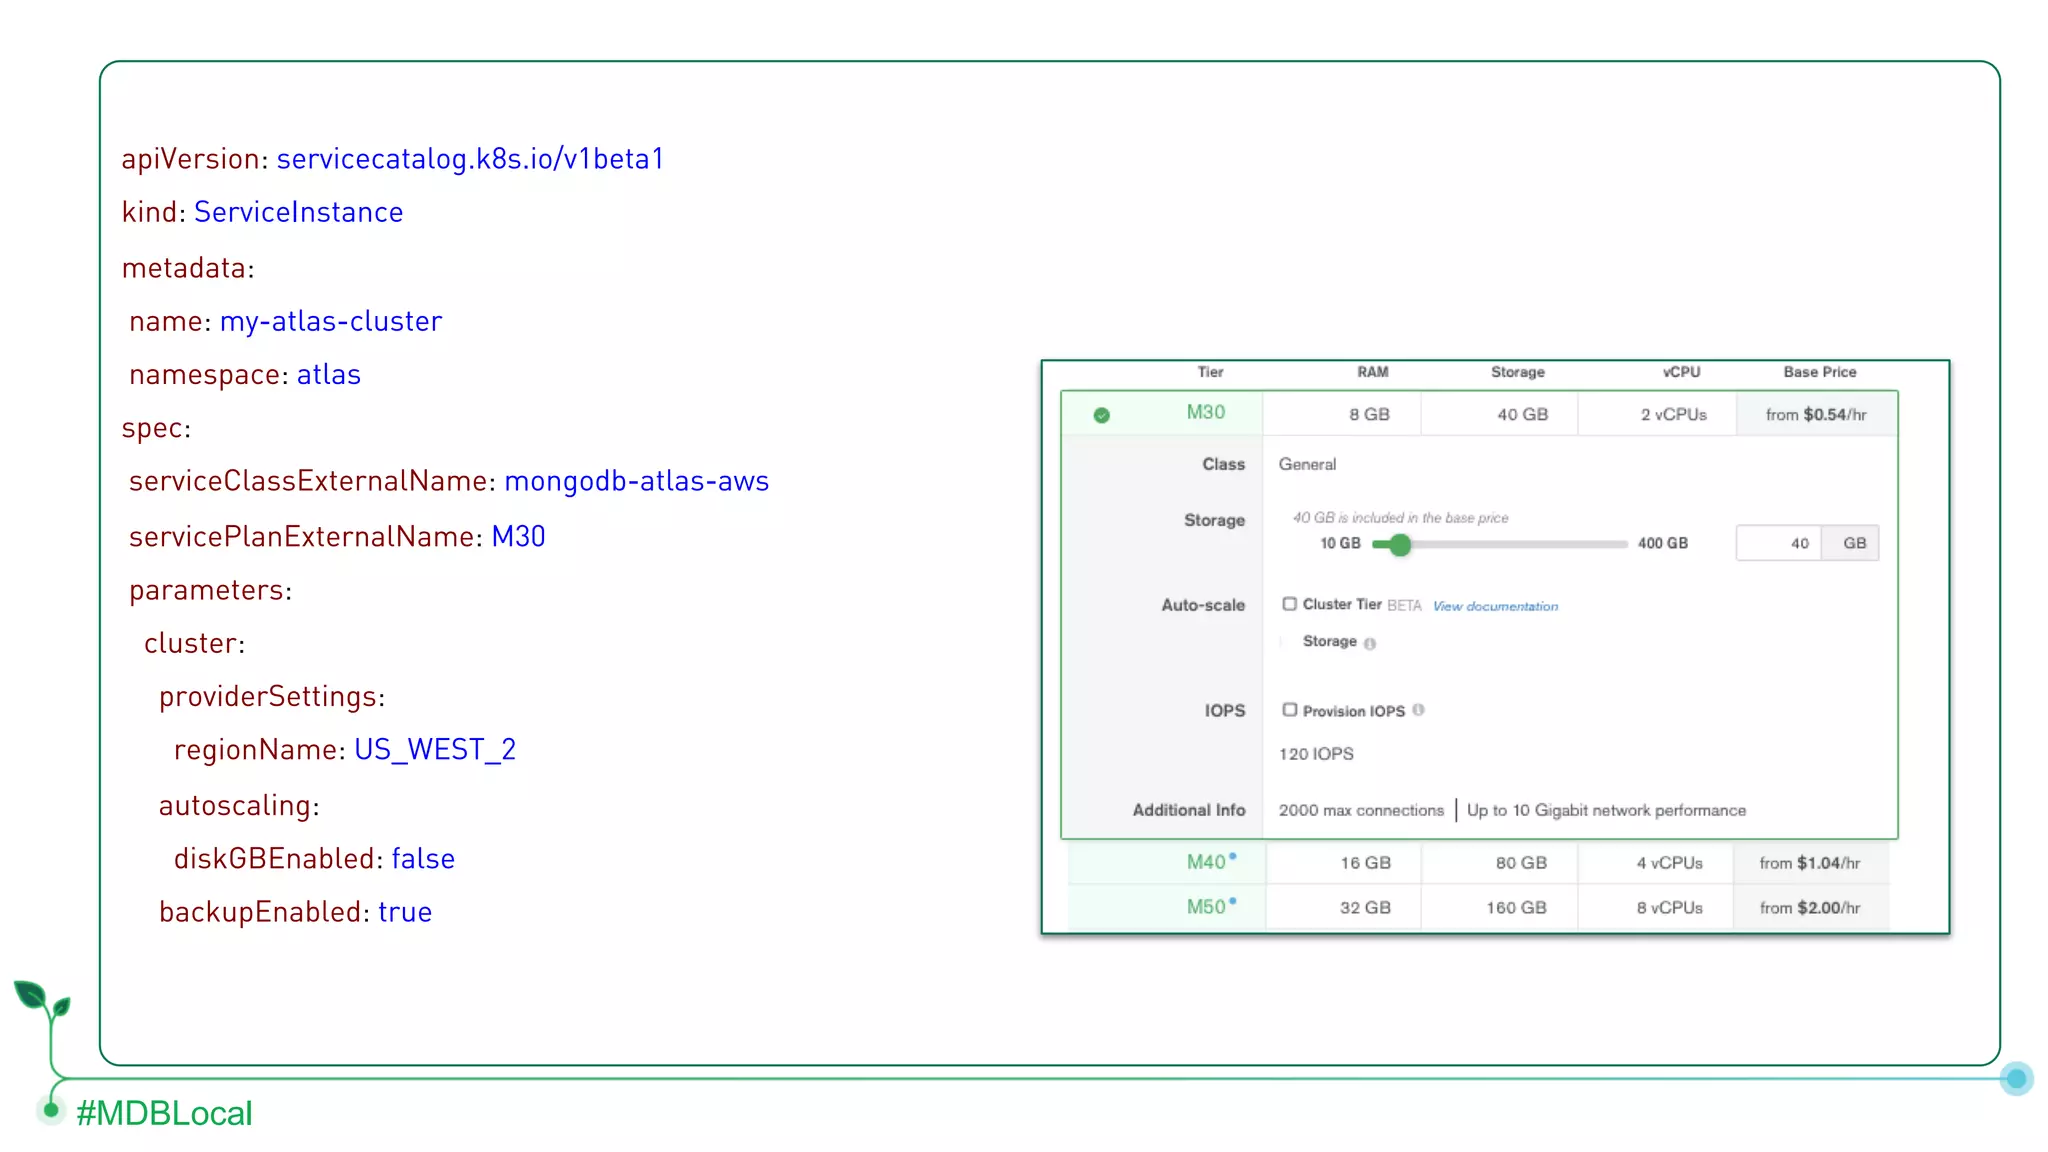This screenshot has width=2048, height=1152.
Task: Click the green leaf sprout icon
Action: coord(41,1000)
